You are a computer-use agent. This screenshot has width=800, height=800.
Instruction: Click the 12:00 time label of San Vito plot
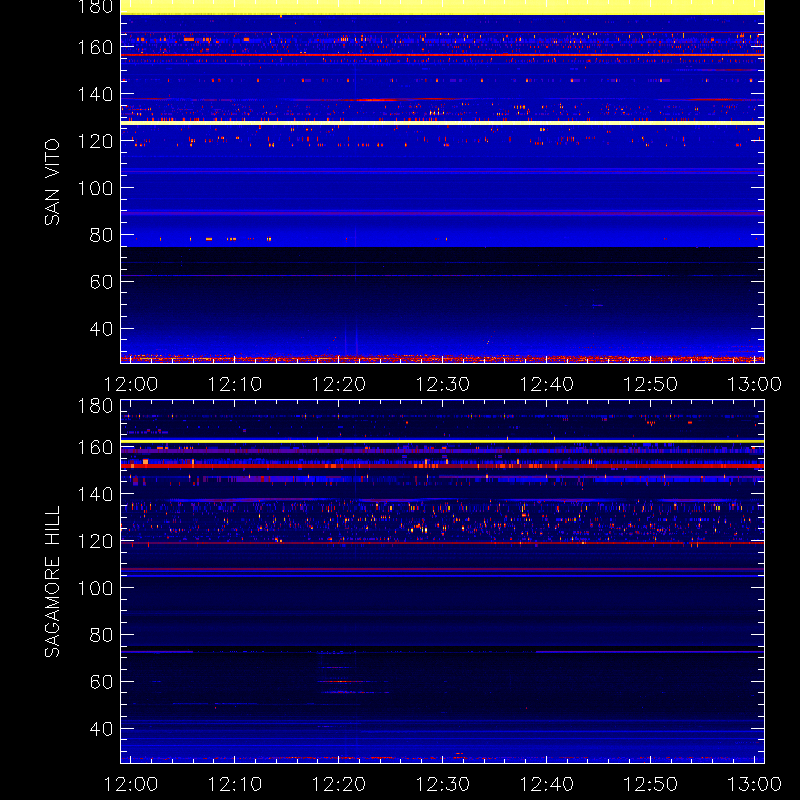[x=131, y=384]
